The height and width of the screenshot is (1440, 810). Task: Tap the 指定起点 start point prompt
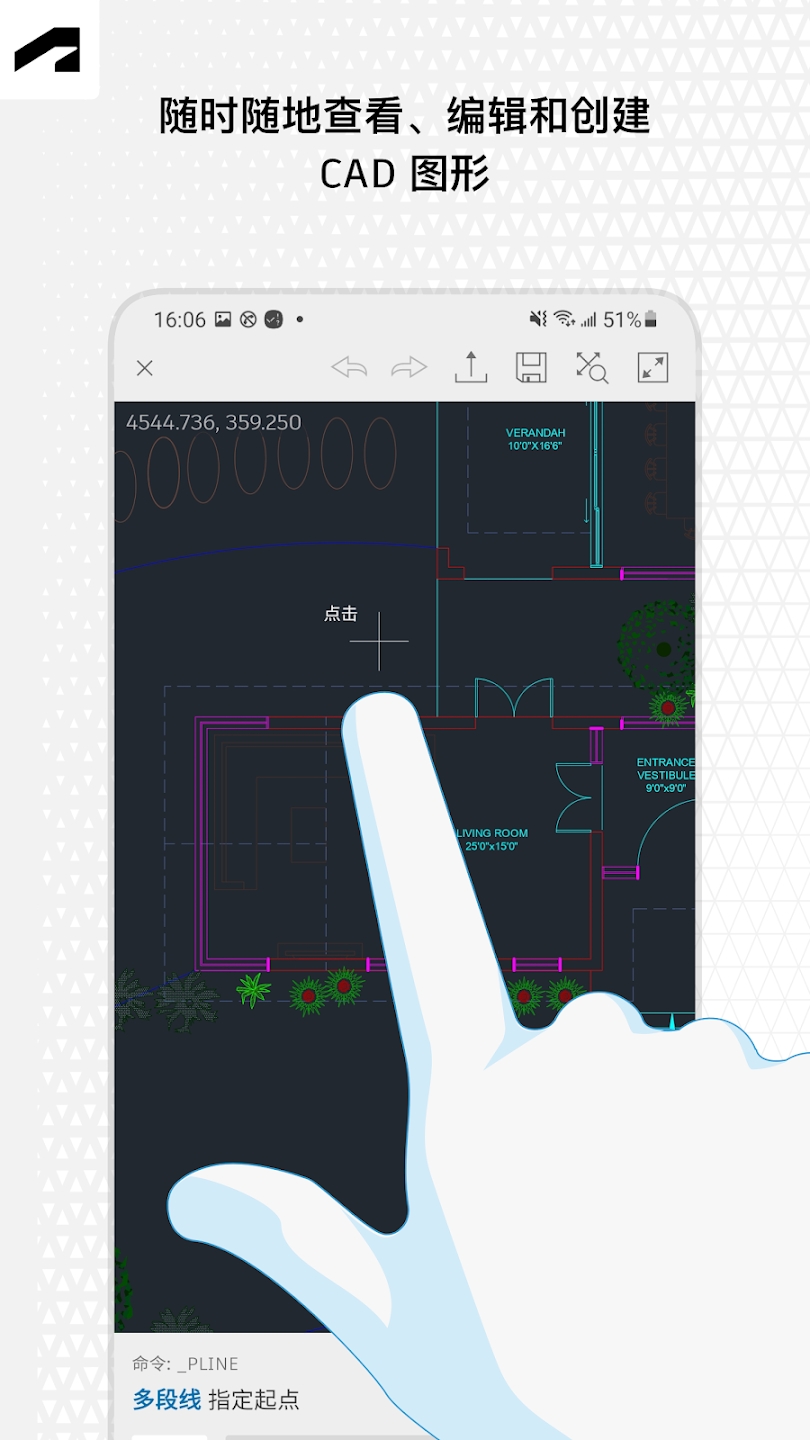[253, 1400]
